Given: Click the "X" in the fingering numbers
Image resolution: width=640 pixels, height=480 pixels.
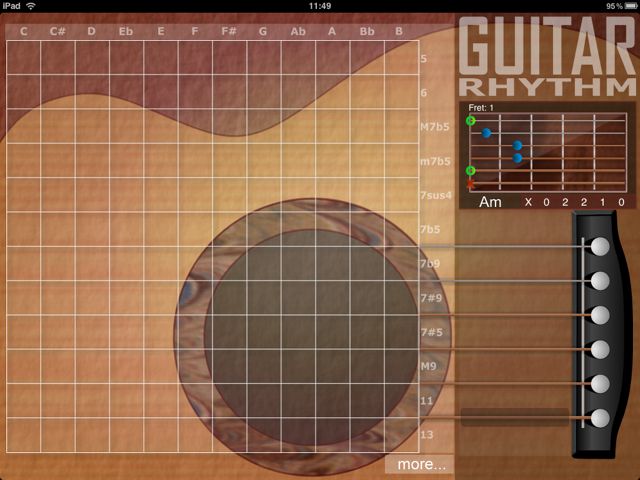Looking at the screenshot, I should pyautogui.click(x=528, y=202).
